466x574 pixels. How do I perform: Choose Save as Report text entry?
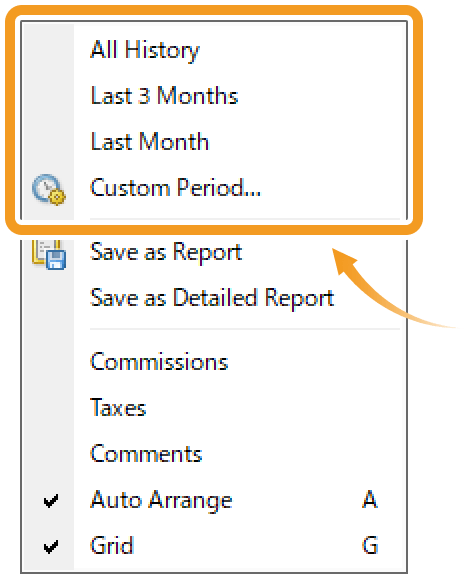point(166,253)
